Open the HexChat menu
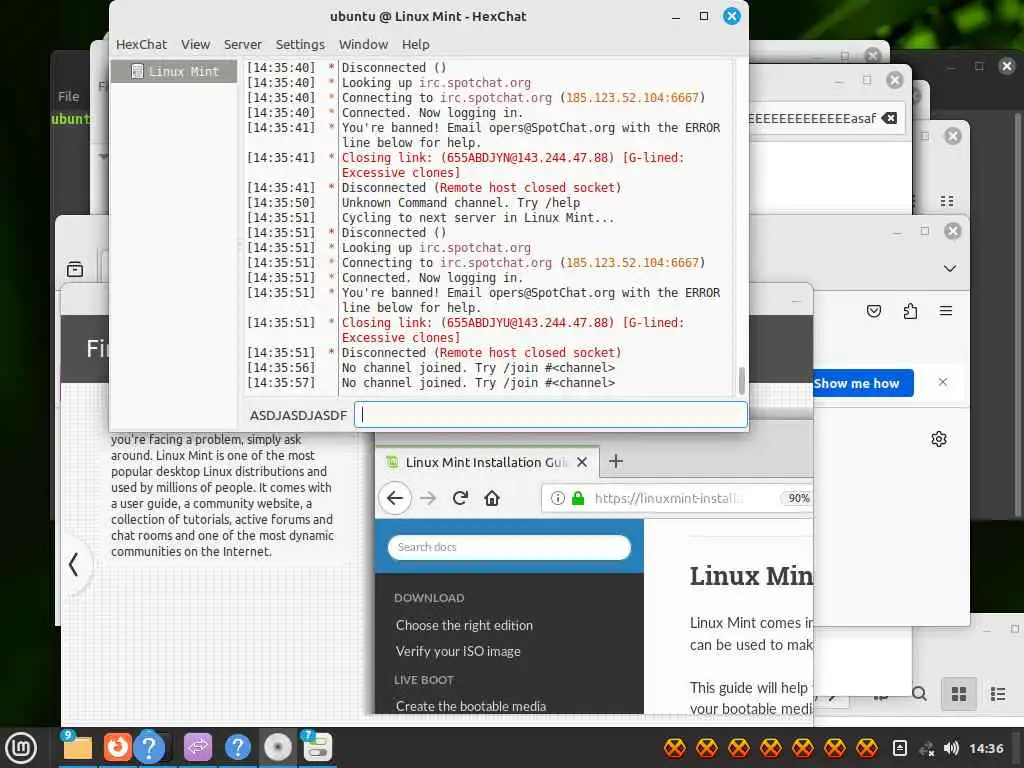Image resolution: width=1024 pixels, height=768 pixels. (x=141, y=44)
